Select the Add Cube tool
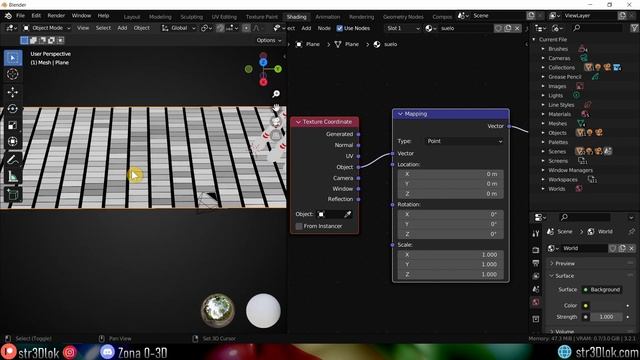This screenshot has height=360, width=640. pos(13,194)
